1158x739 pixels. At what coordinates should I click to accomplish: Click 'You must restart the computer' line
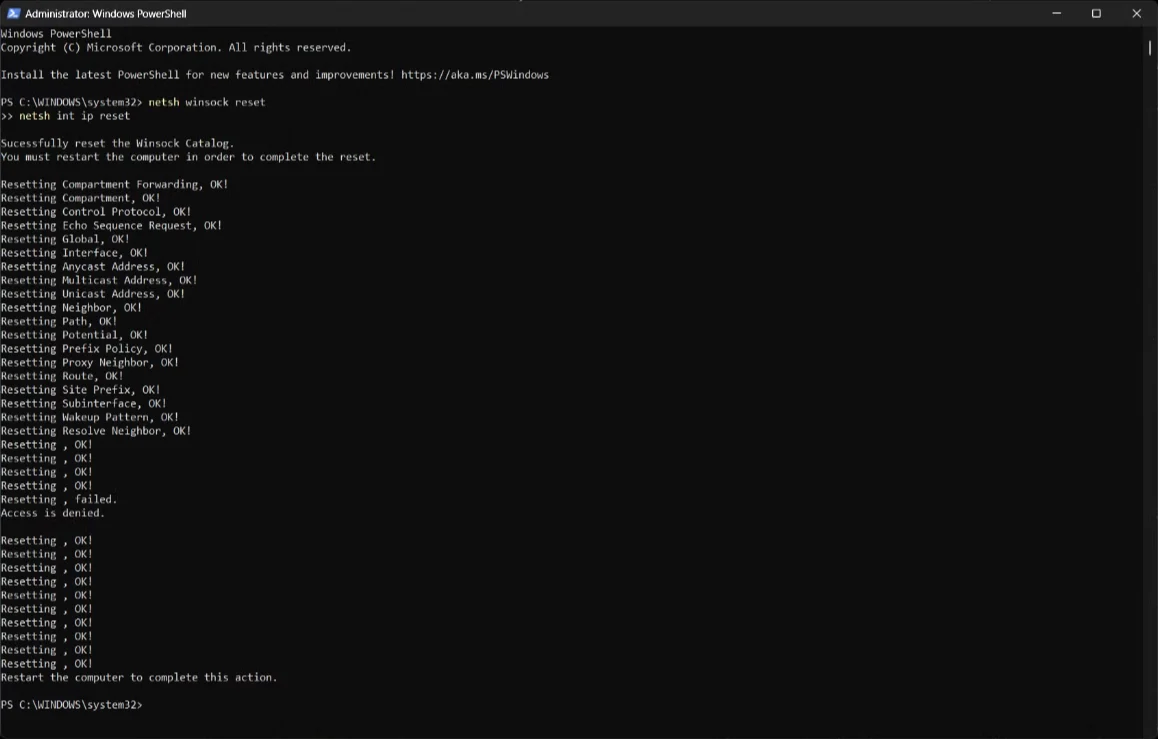[188, 157]
